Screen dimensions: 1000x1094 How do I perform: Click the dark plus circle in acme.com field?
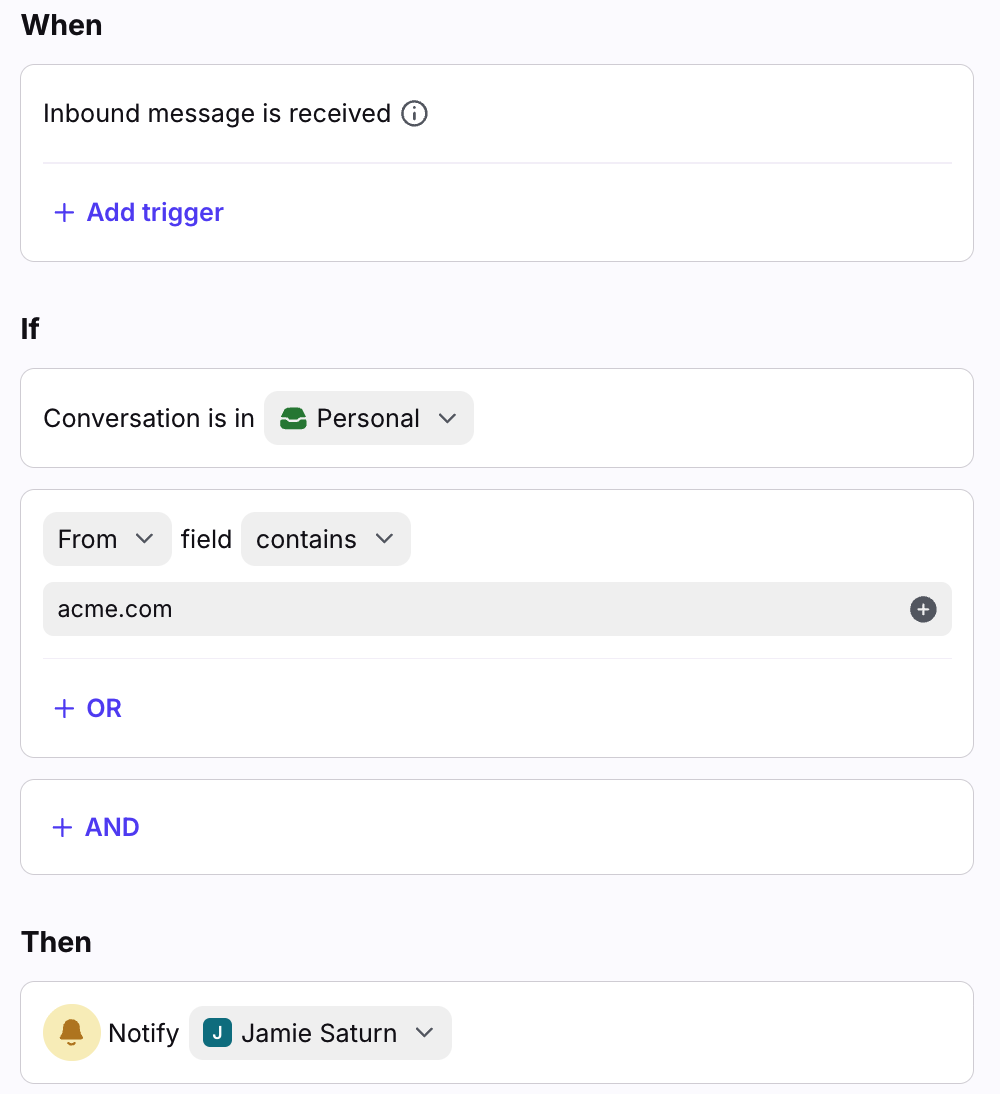coord(923,609)
